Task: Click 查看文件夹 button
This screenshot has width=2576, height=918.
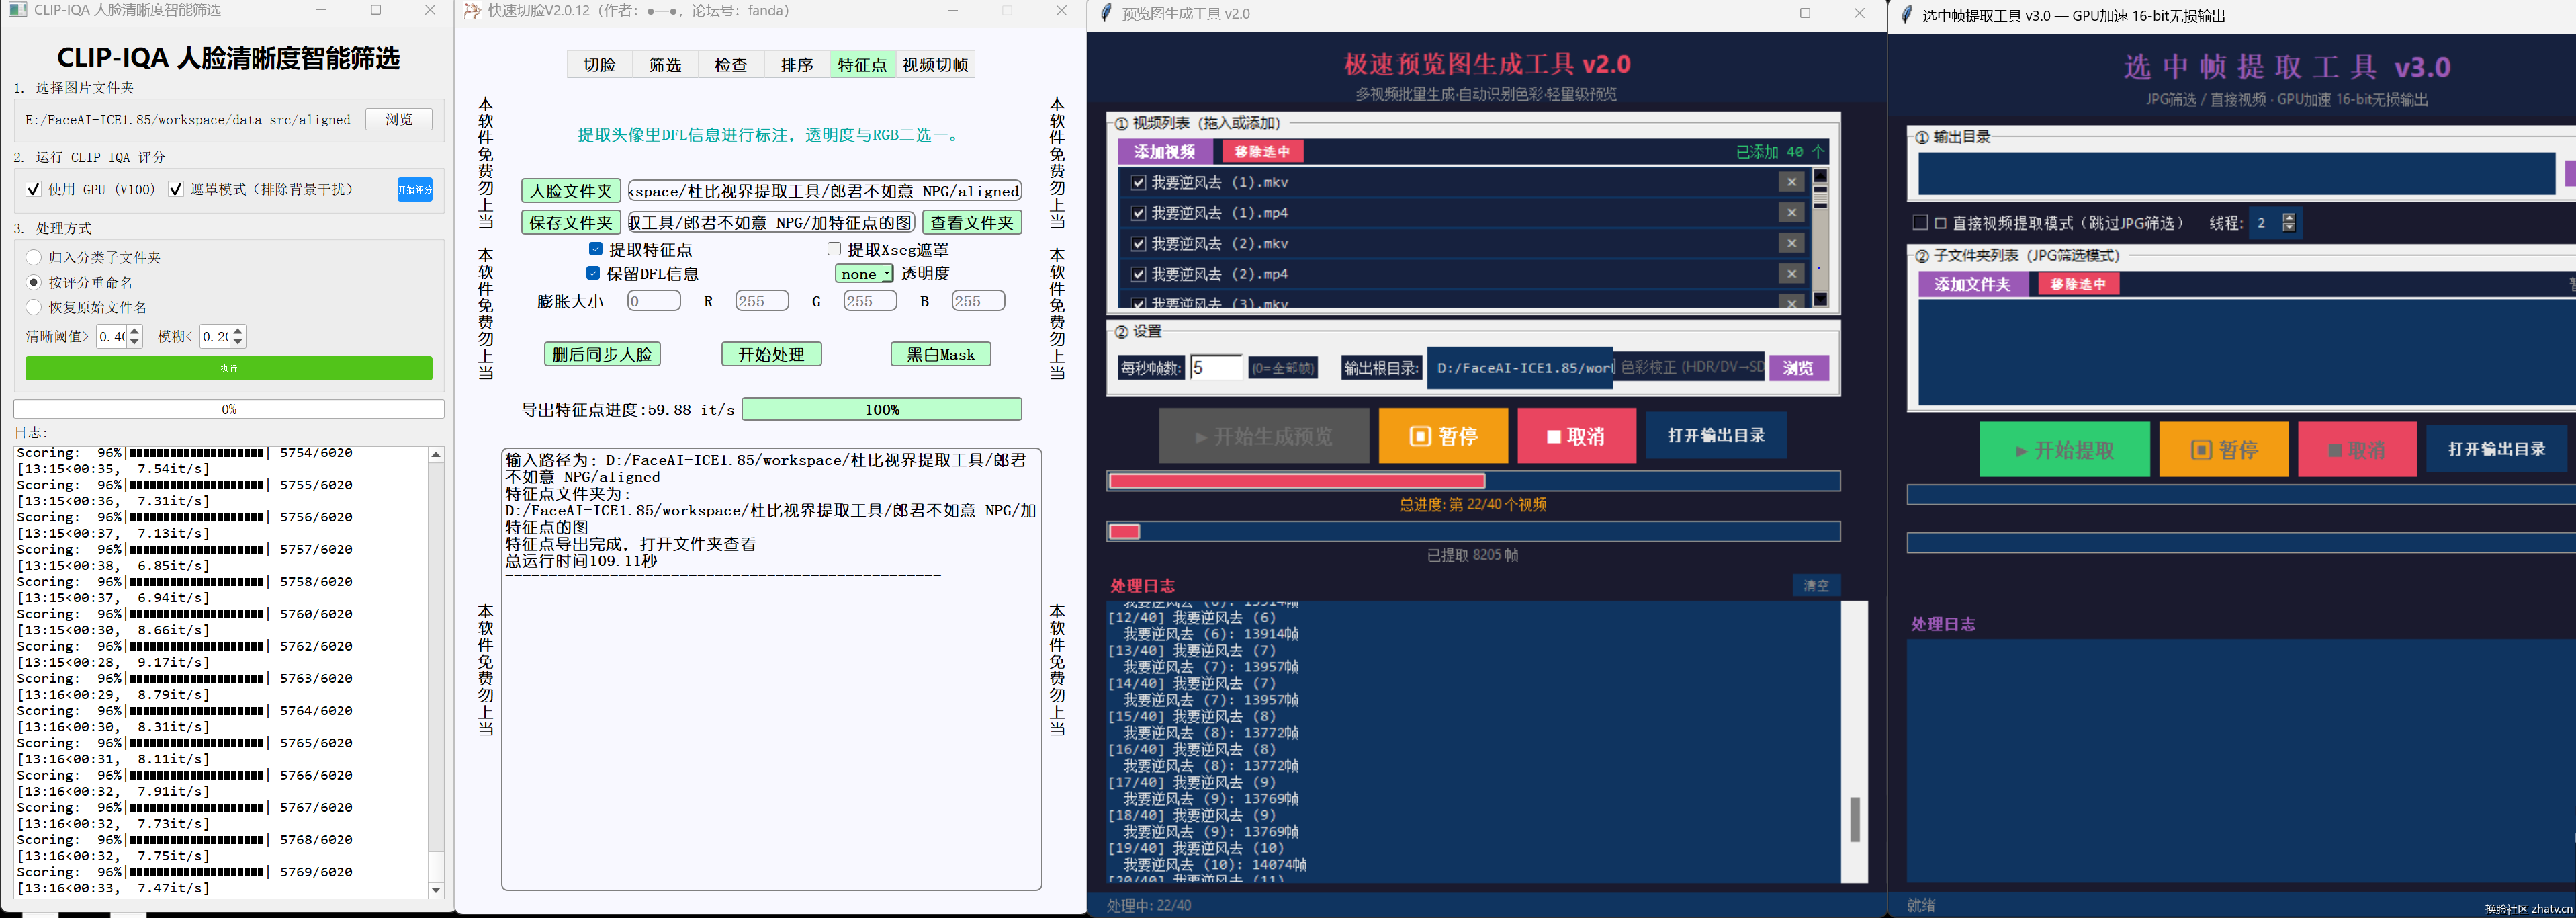Action: [x=972, y=222]
